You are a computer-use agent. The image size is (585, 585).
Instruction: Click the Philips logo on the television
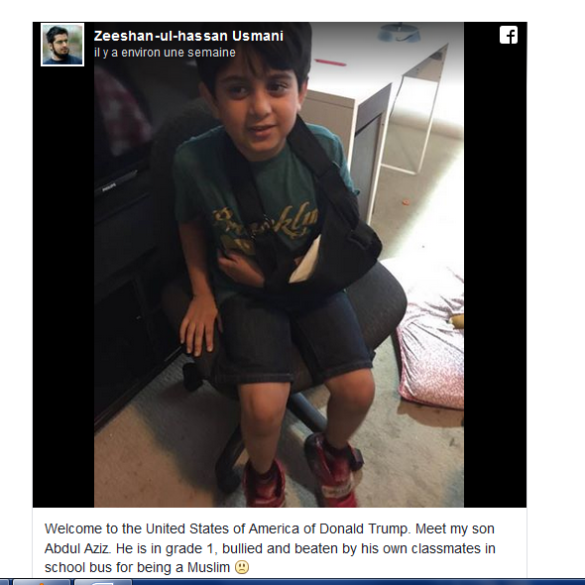pos(109,186)
